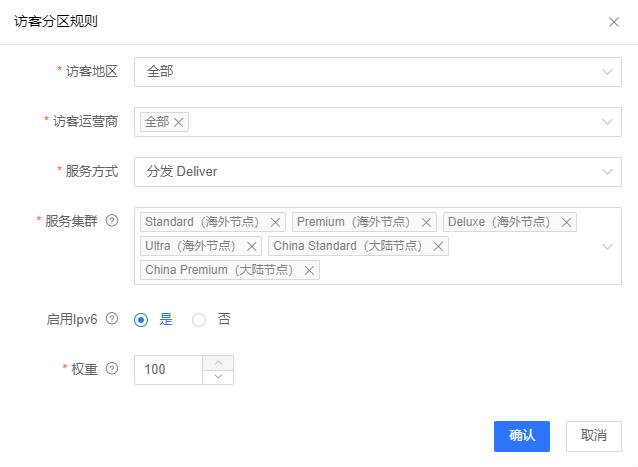Remove the Ultra (海外节点) cluster tag
The height and width of the screenshot is (467, 638).
[251, 246]
